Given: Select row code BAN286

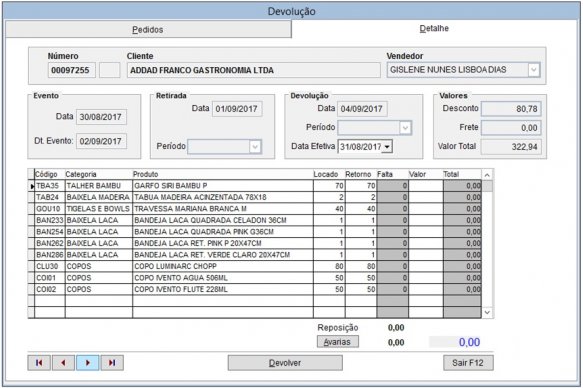Looking at the screenshot, I should pyautogui.click(x=50, y=255).
